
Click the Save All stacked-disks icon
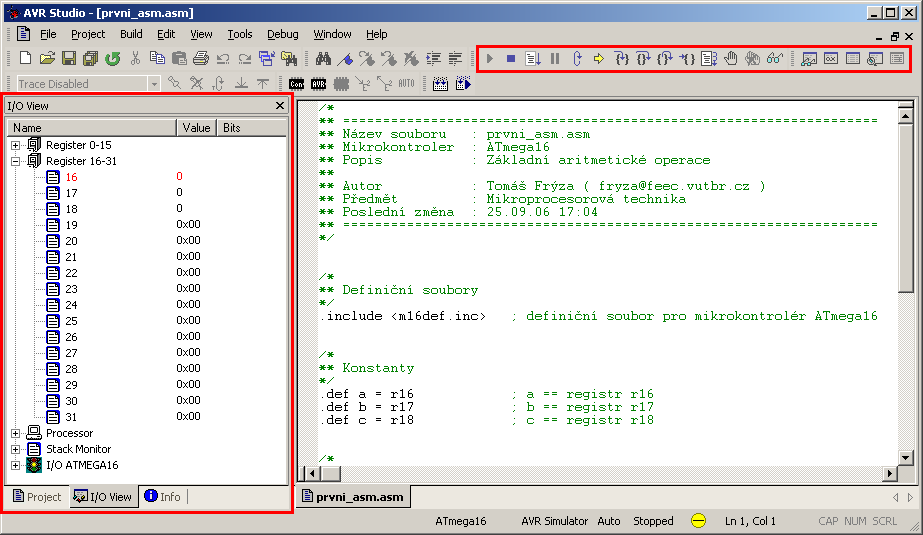90,58
